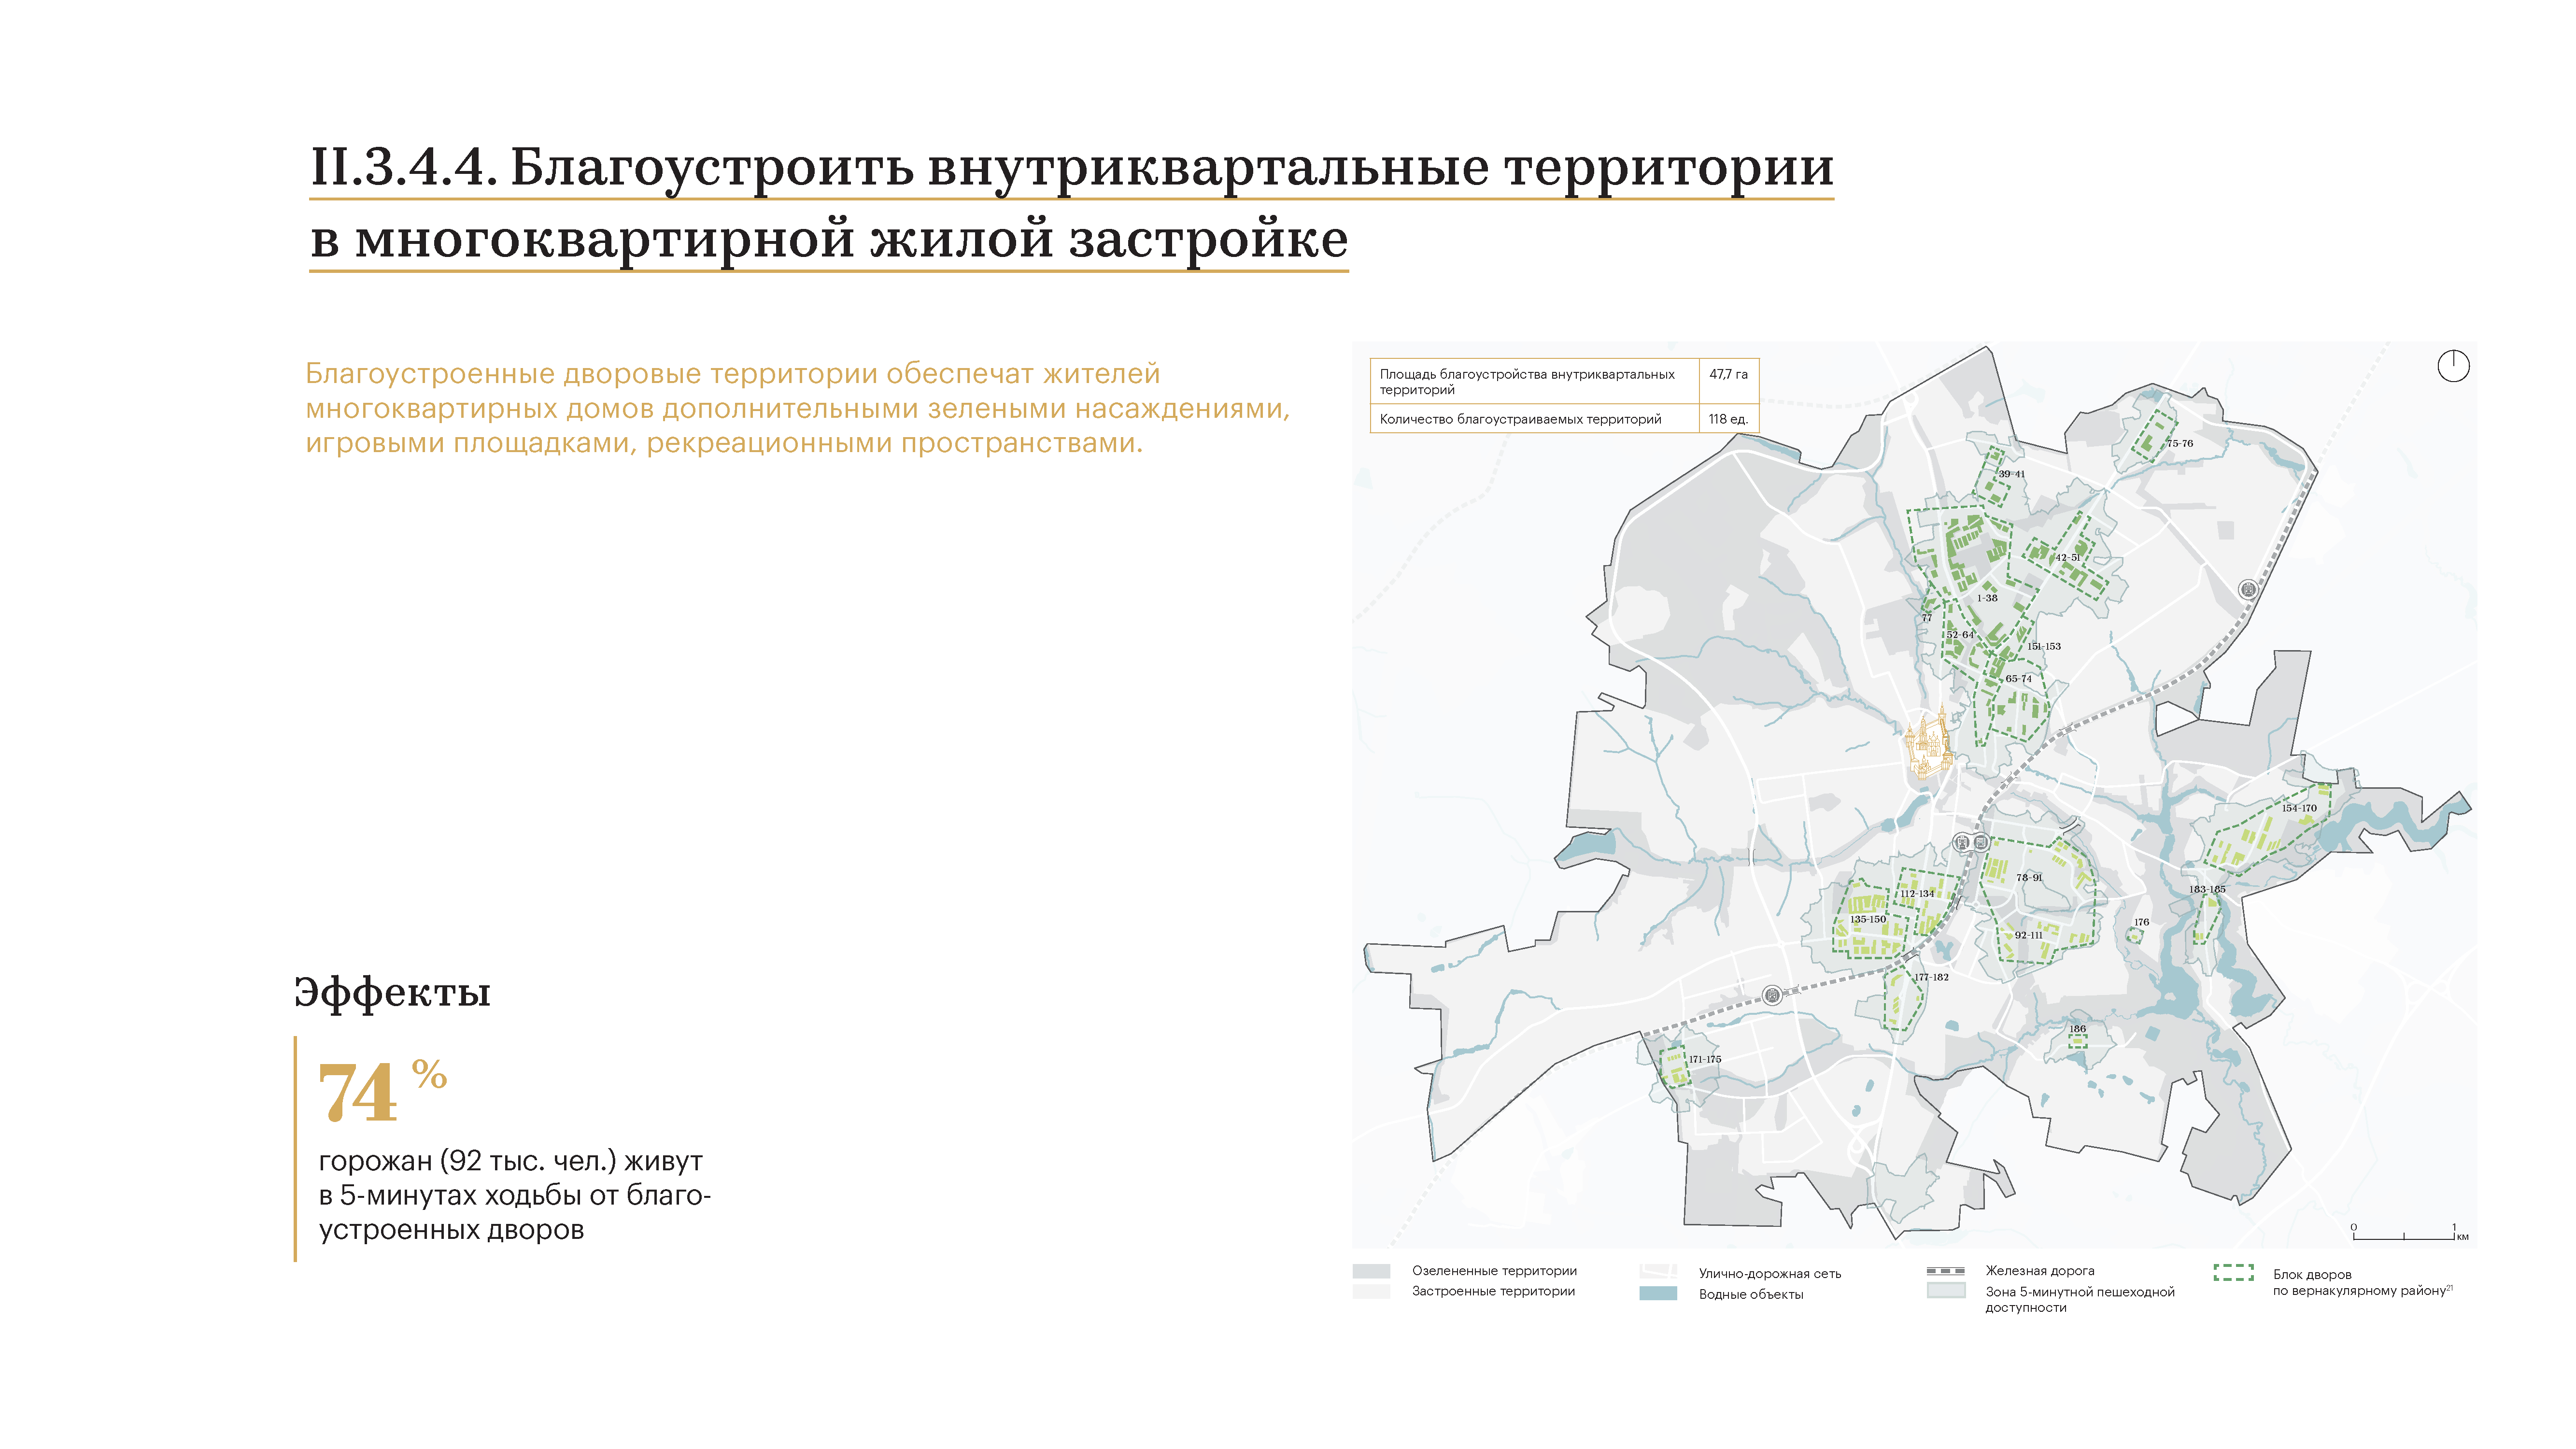Click the title line 'II.3.4.4. Благоустроить внутриквартальные территории'
This screenshot has width=2576, height=1449.
tap(1071, 167)
